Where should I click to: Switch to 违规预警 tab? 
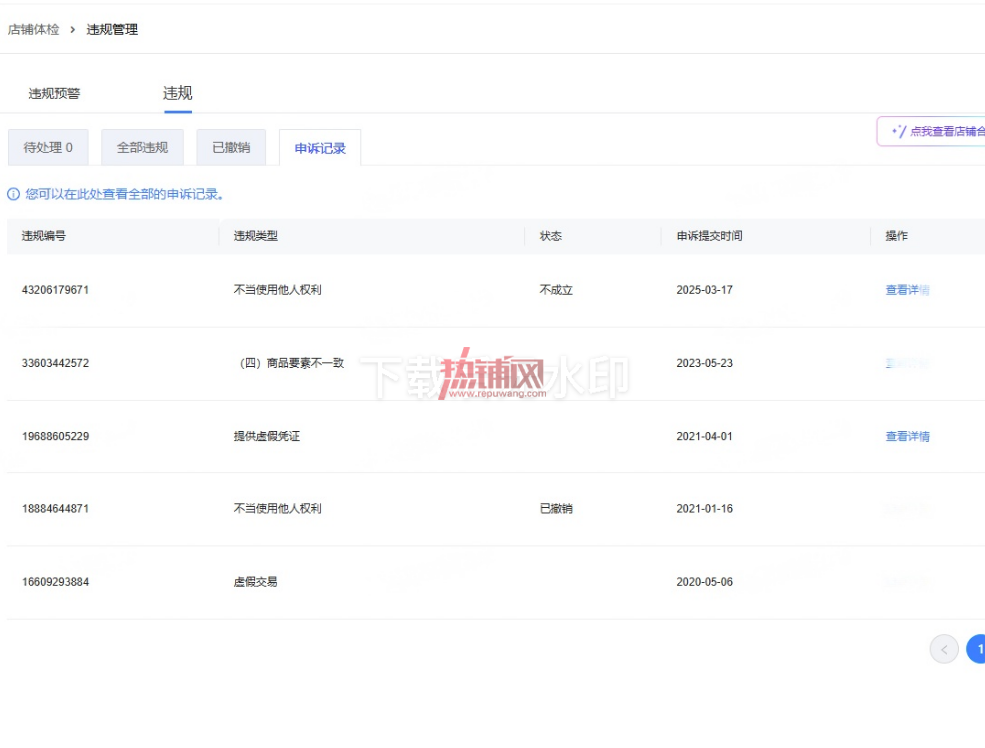pyautogui.click(x=54, y=94)
